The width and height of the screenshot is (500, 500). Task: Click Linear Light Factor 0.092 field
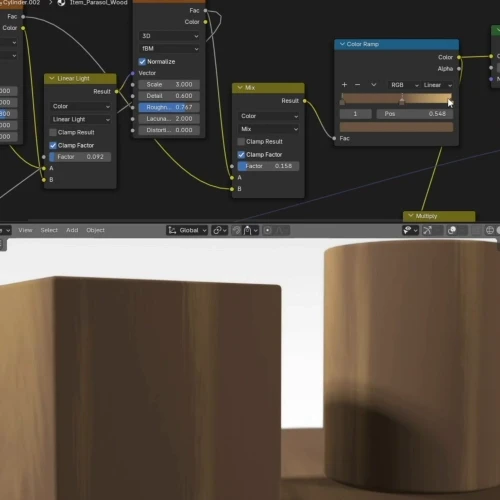click(80, 157)
